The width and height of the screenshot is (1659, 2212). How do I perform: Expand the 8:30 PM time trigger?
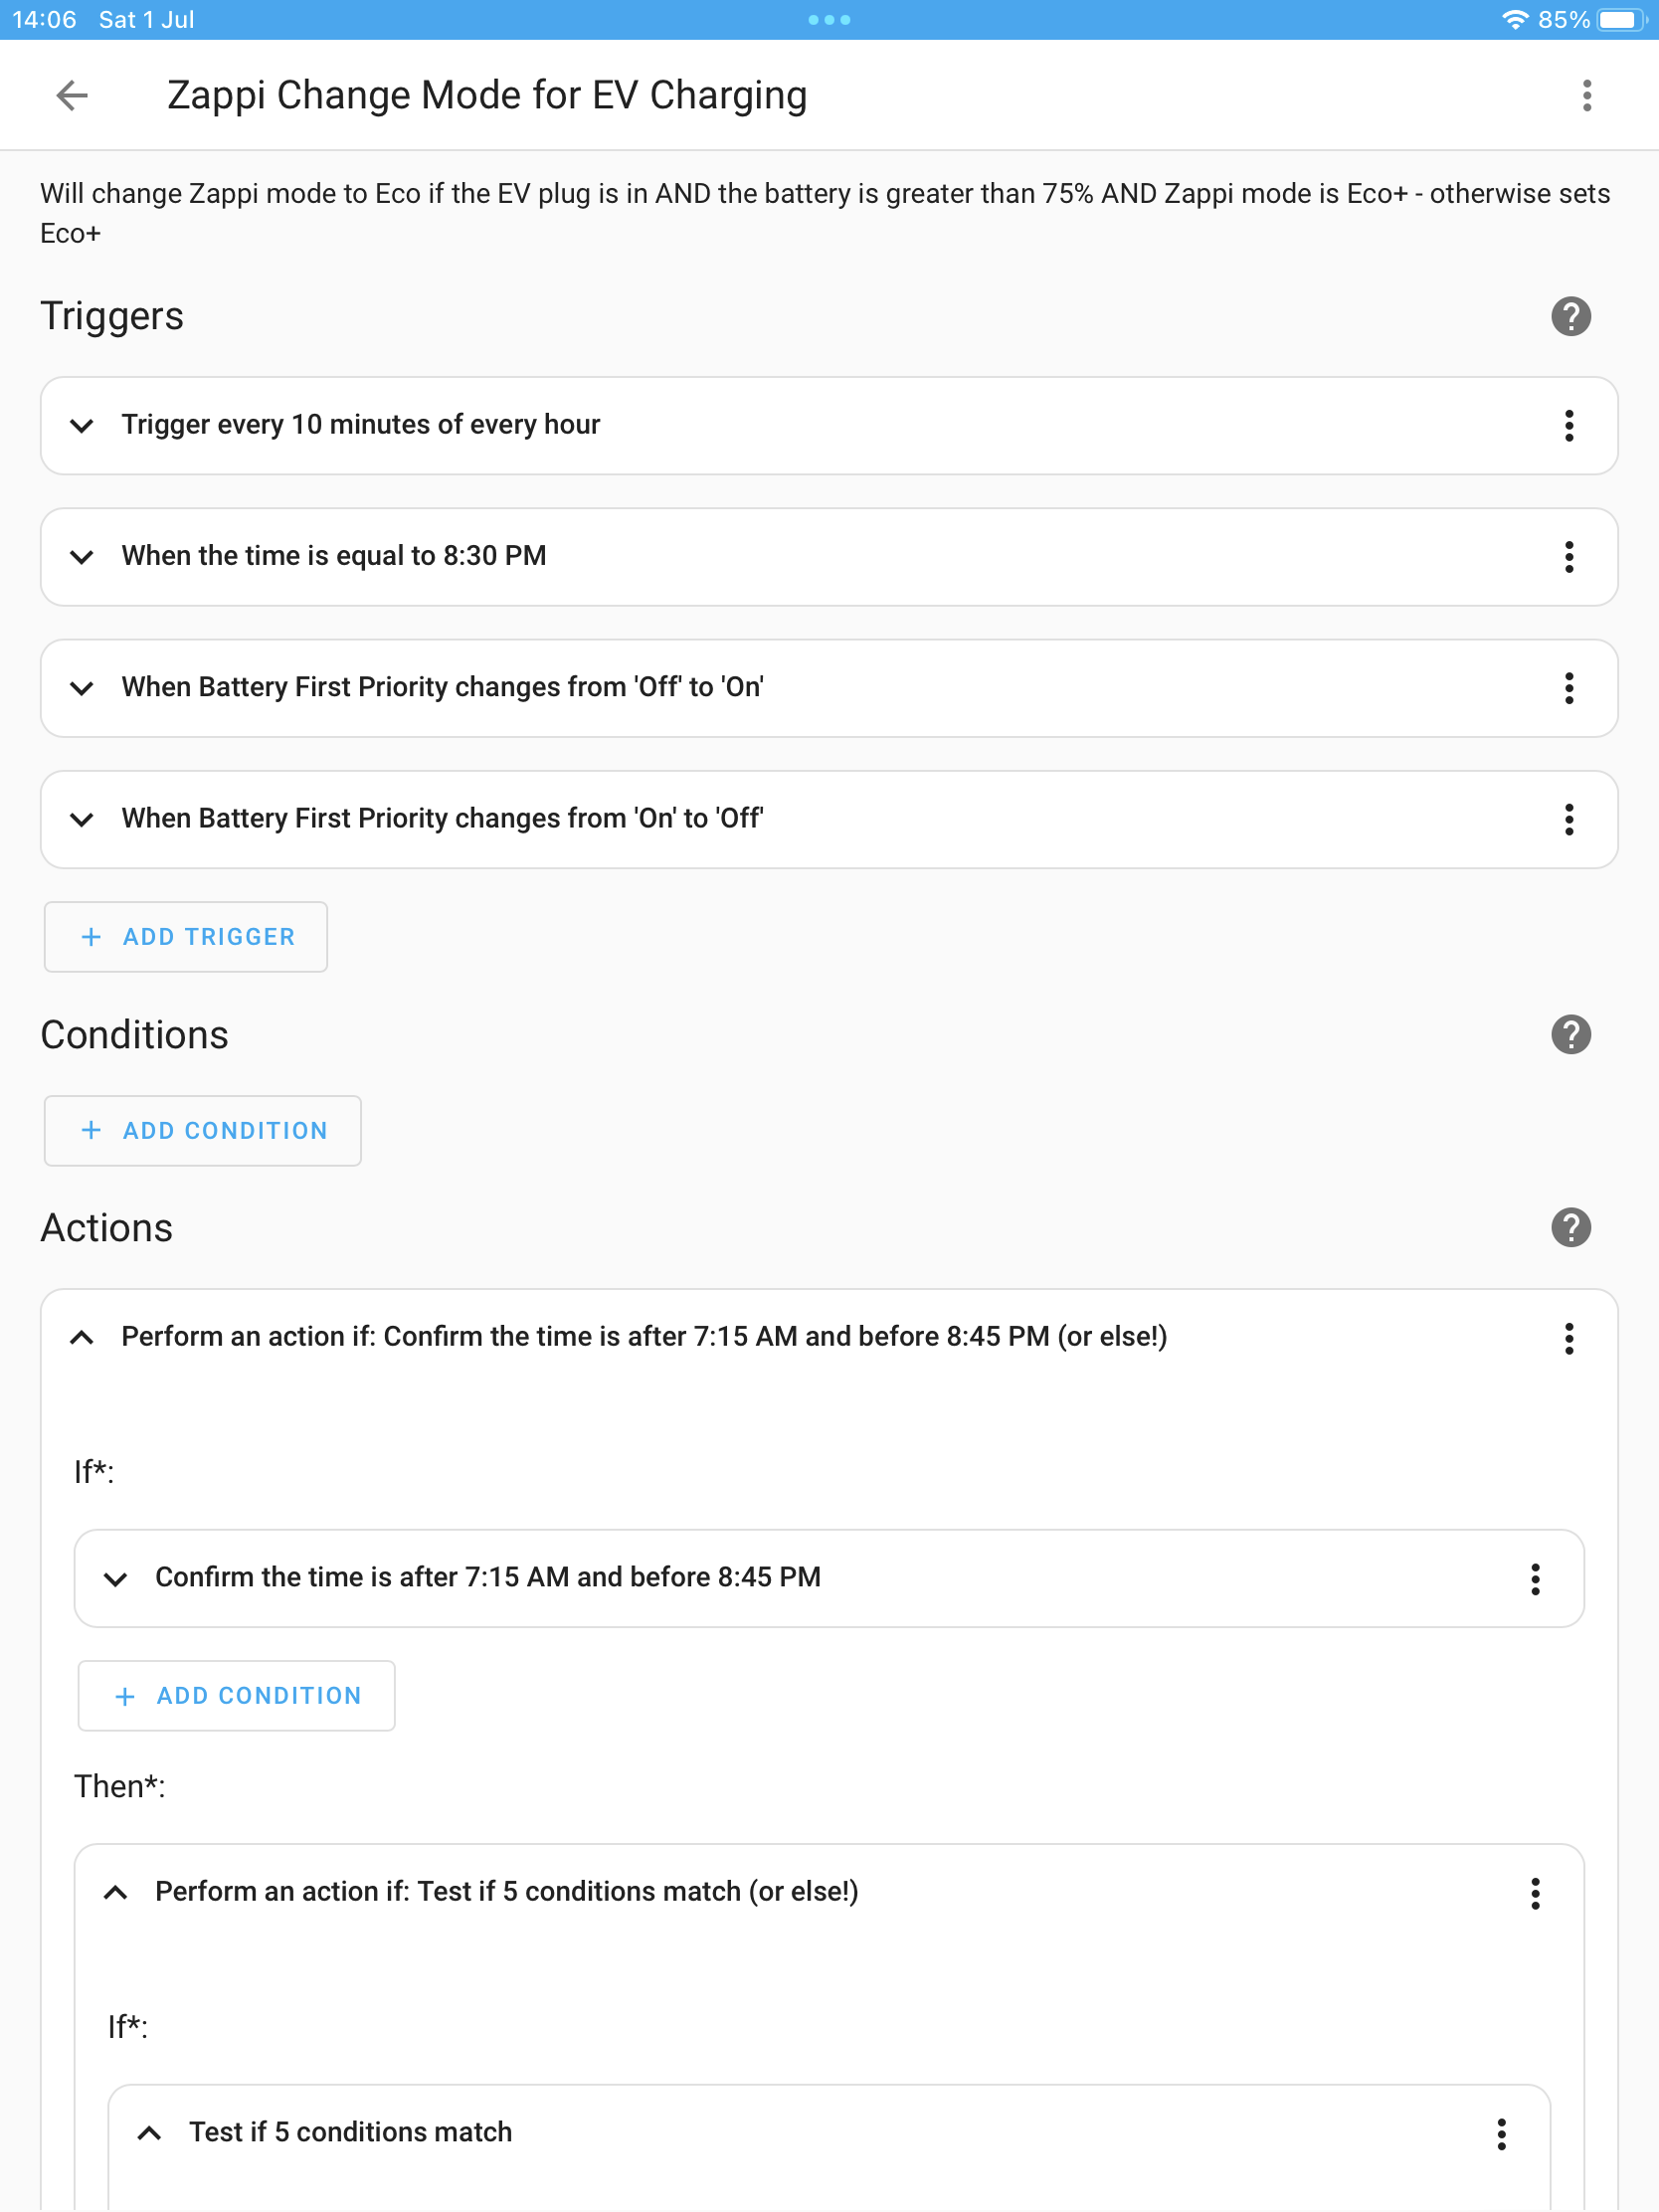coord(82,557)
